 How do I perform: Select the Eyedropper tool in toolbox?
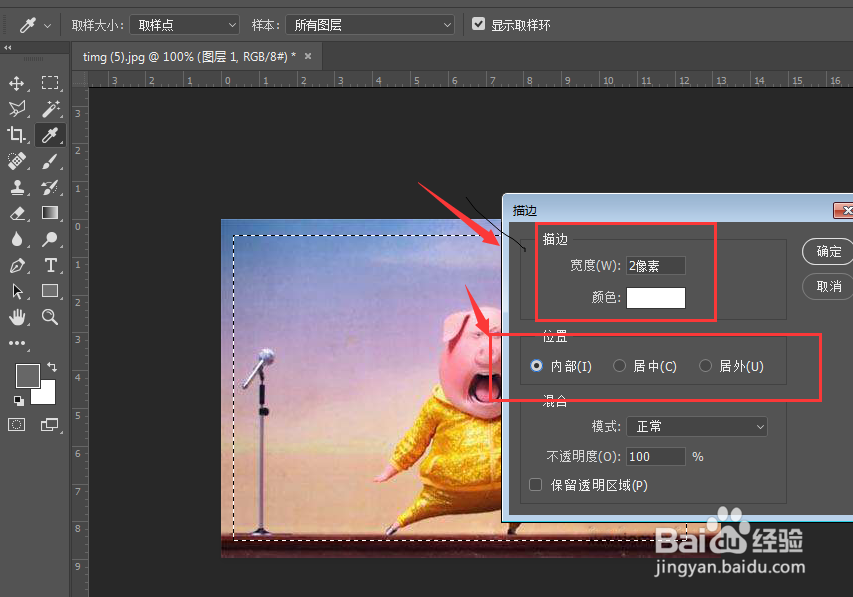(50, 134)
